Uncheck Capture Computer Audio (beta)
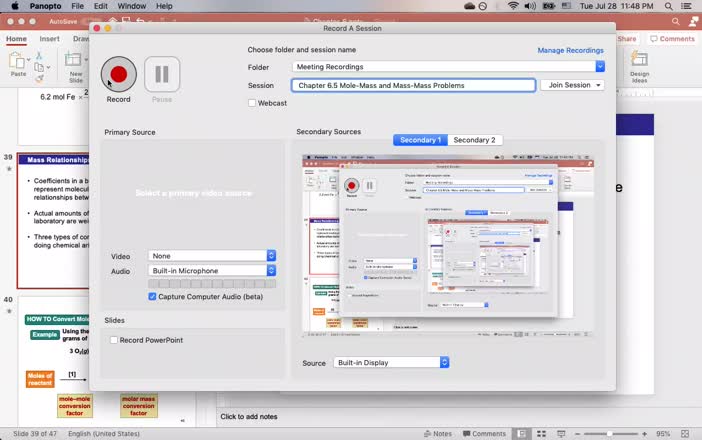The image size is (702, 440). [x=153, y=296]
